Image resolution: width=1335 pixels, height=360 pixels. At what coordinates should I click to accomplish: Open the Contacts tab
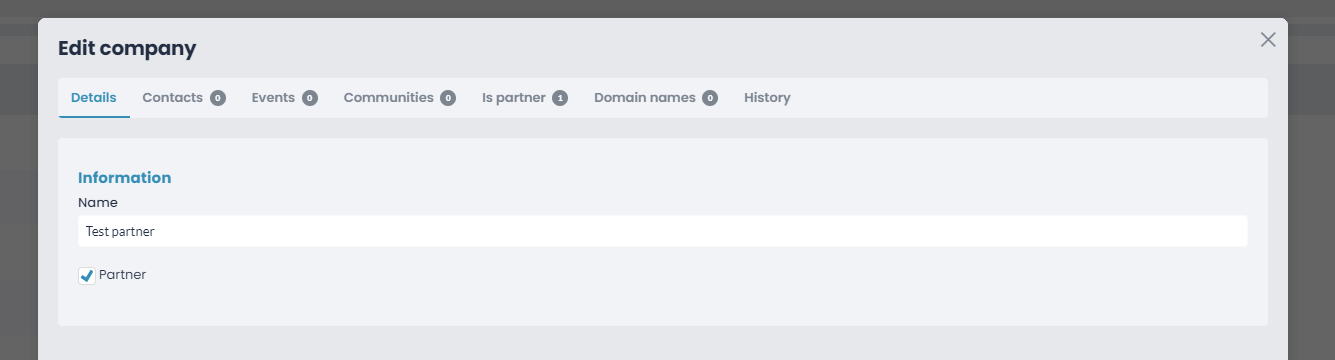184,98
